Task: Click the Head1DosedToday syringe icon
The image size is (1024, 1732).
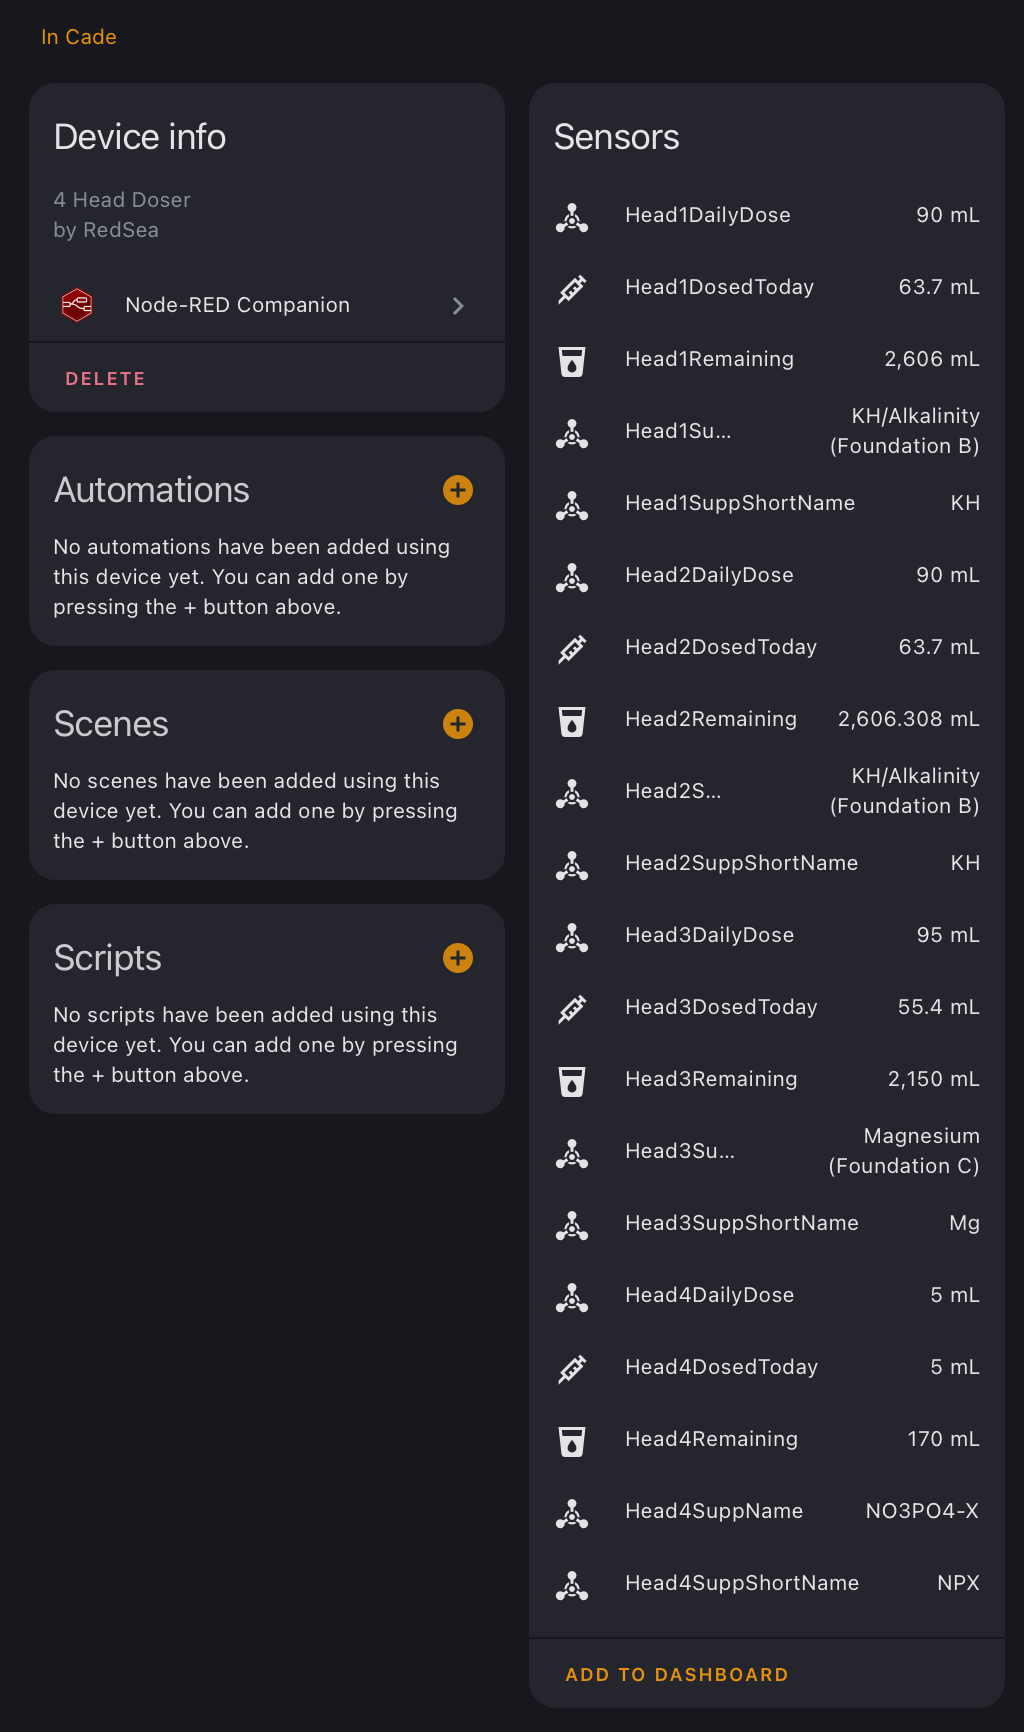Action: click(x=572, y=288)
